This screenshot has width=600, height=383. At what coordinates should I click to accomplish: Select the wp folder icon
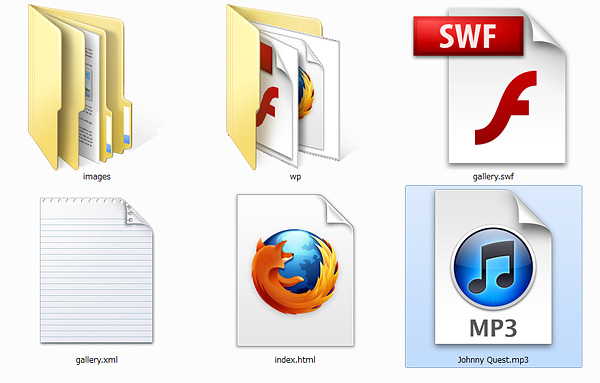(x=283, y=87)
